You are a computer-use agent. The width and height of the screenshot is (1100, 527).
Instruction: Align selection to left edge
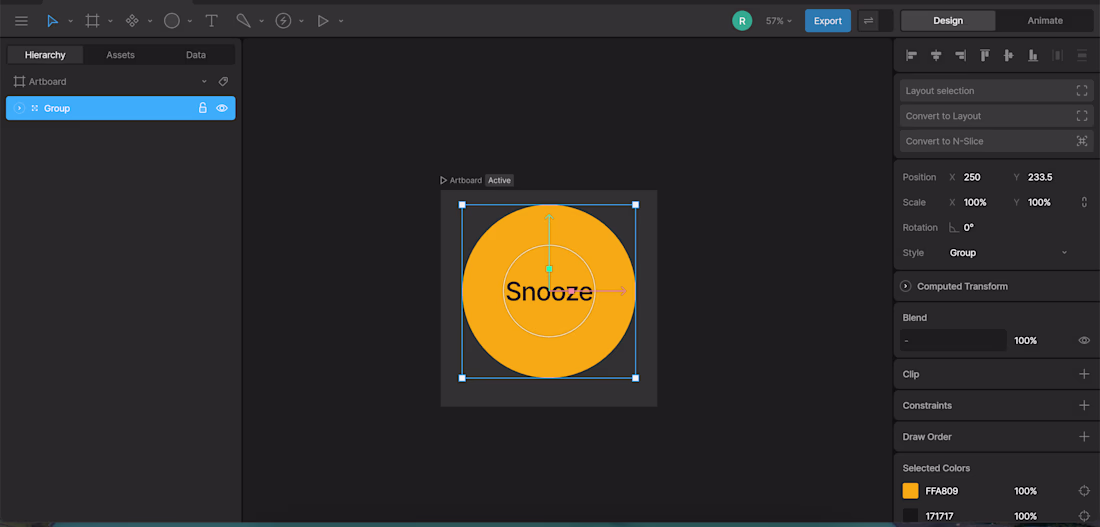click(x=912, y=55)
